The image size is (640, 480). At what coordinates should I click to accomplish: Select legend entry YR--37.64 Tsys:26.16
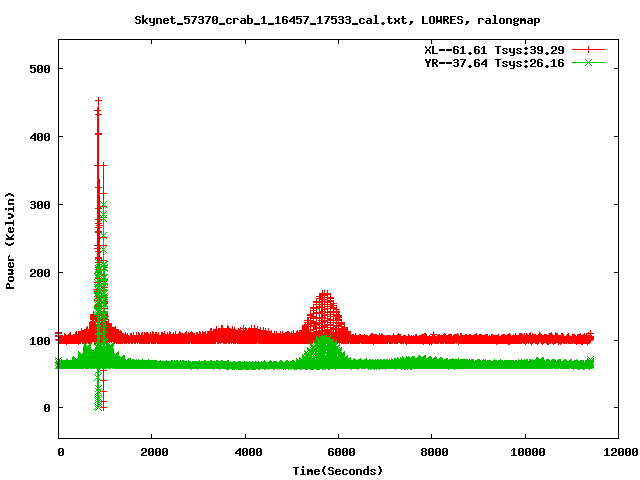click(x=494, y=63)
